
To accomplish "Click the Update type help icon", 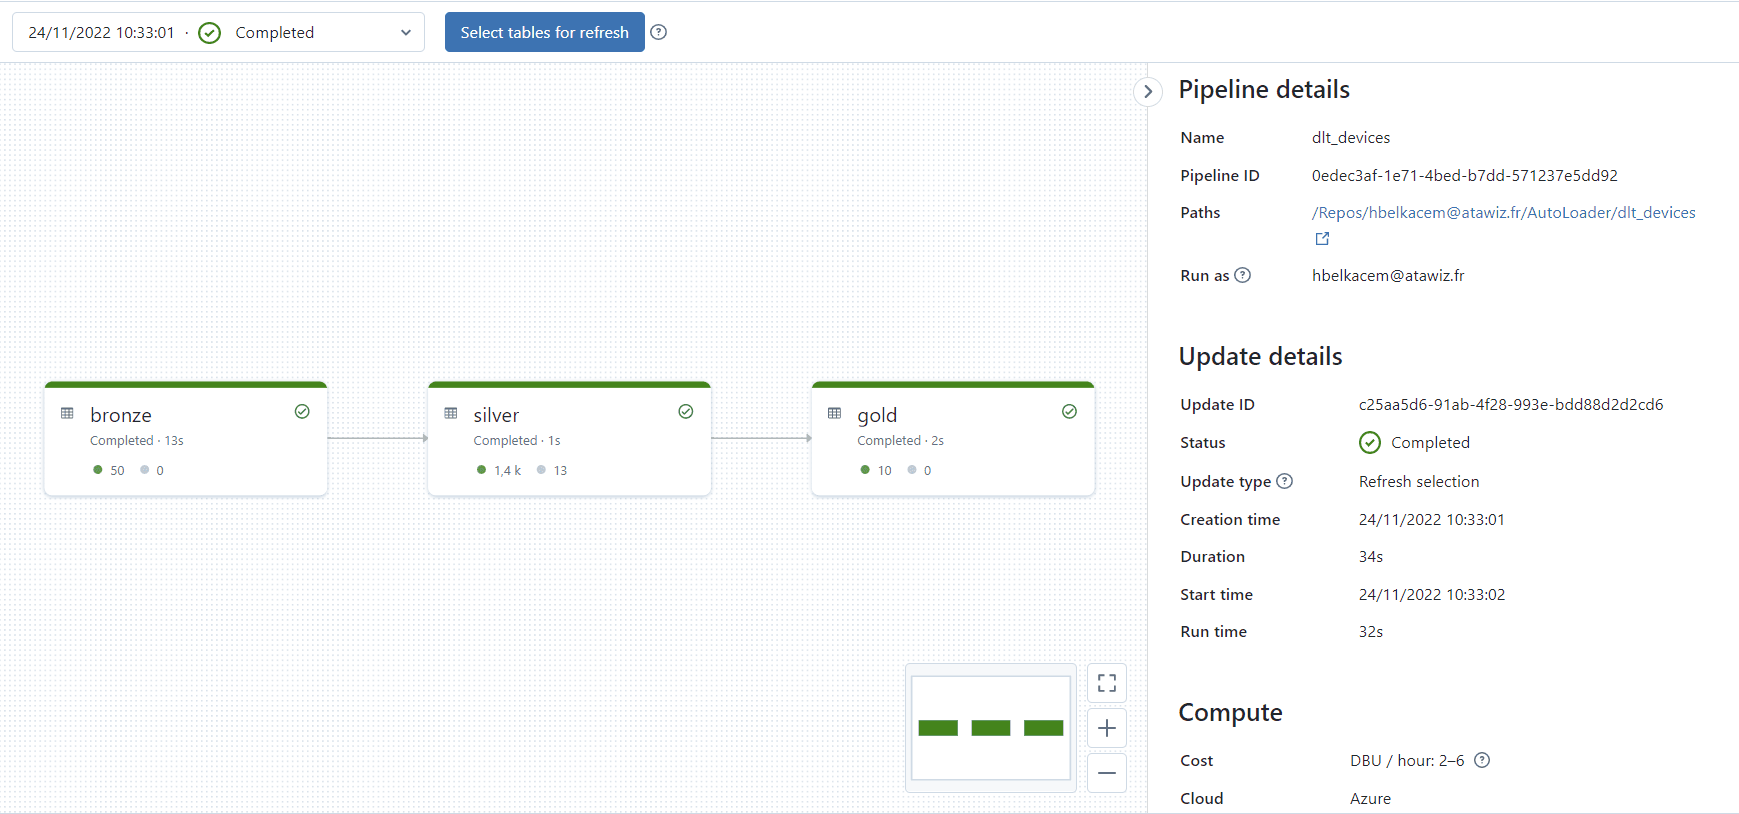I will pos(1285,481).
